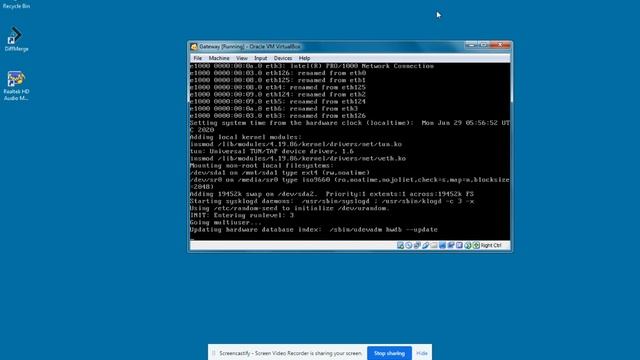The height and width of the screenshot is (360, 640).
Task: Open the Recycle Bin desktop icon
Action: pos(16,5)
